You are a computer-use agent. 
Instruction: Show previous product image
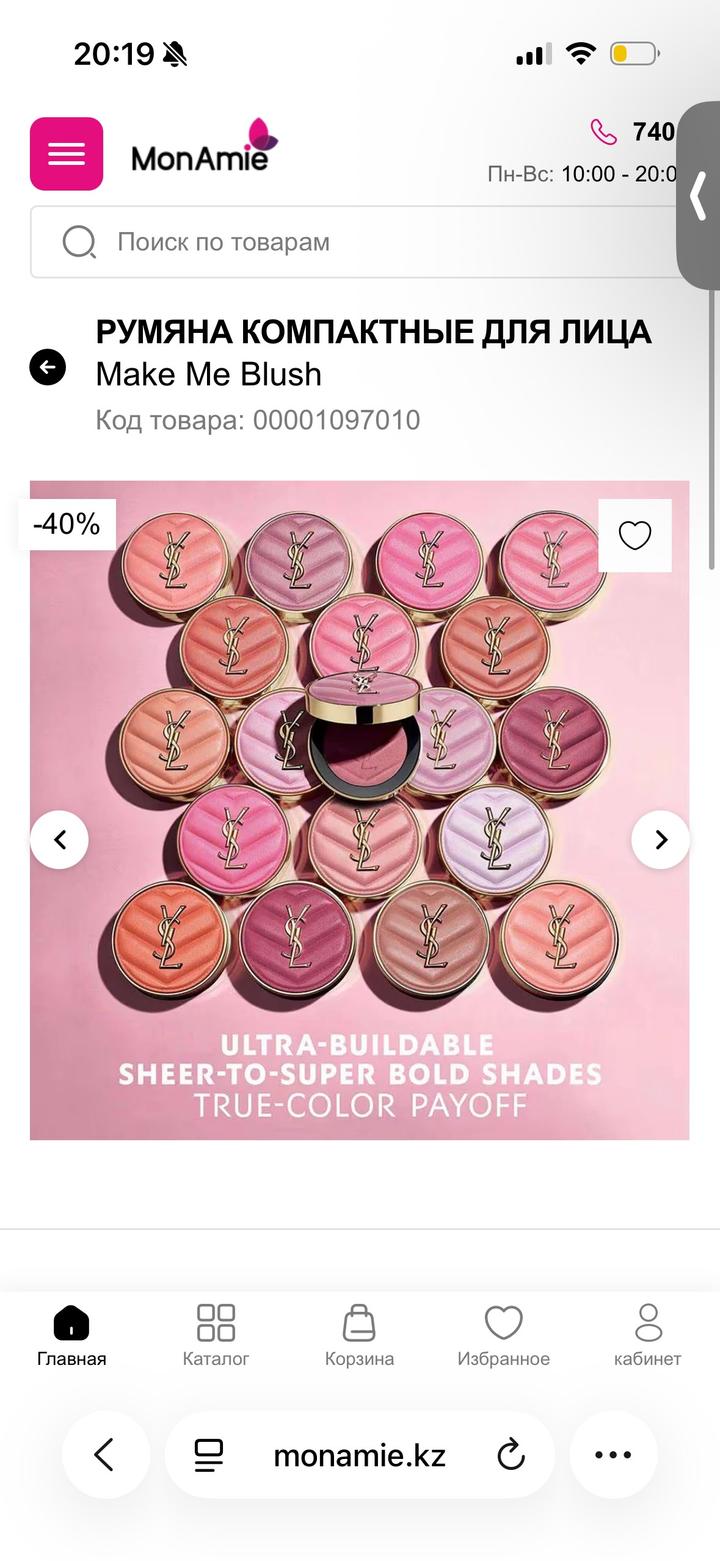[x=59, y=840]
